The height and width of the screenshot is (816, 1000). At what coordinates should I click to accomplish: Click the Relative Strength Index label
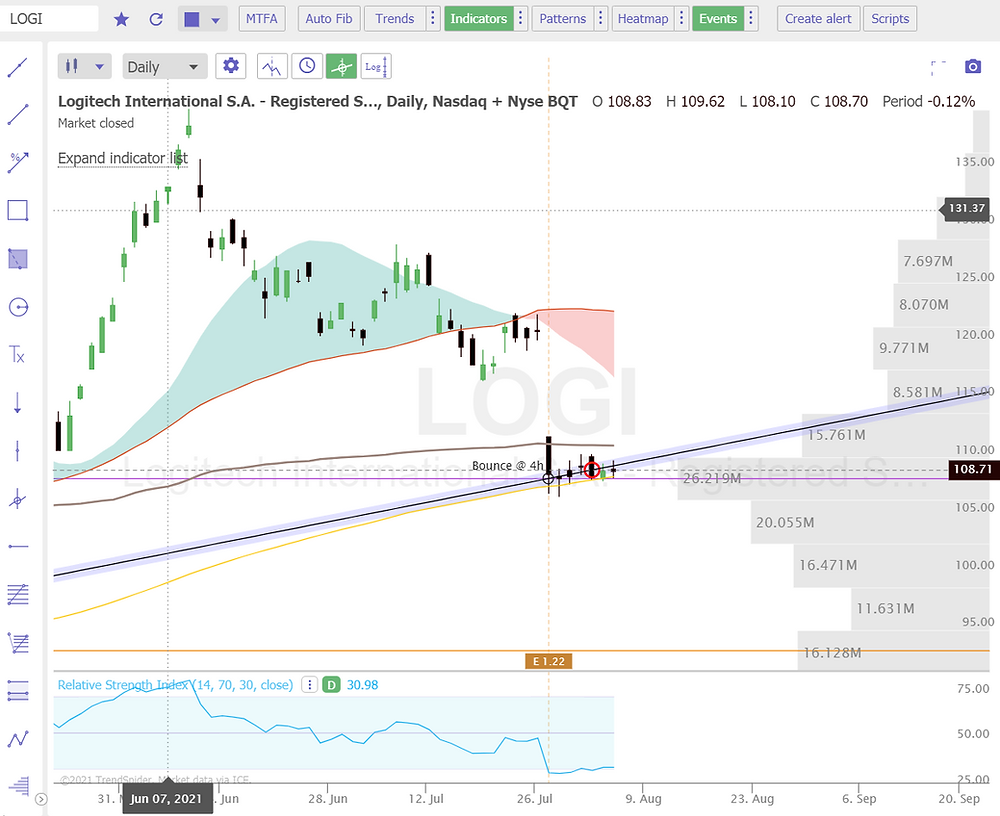click(x=175, y=685)
